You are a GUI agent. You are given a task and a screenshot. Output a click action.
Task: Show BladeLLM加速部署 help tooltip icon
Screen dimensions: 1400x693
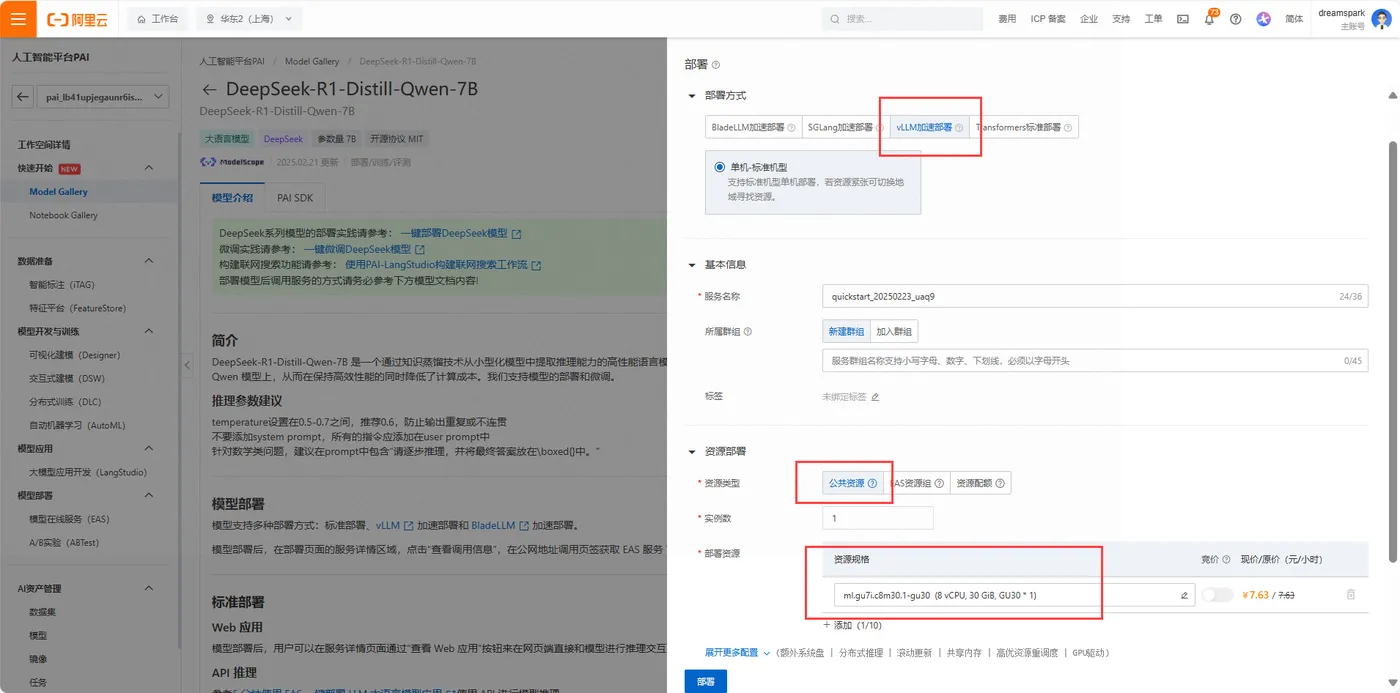click(791, 128)
